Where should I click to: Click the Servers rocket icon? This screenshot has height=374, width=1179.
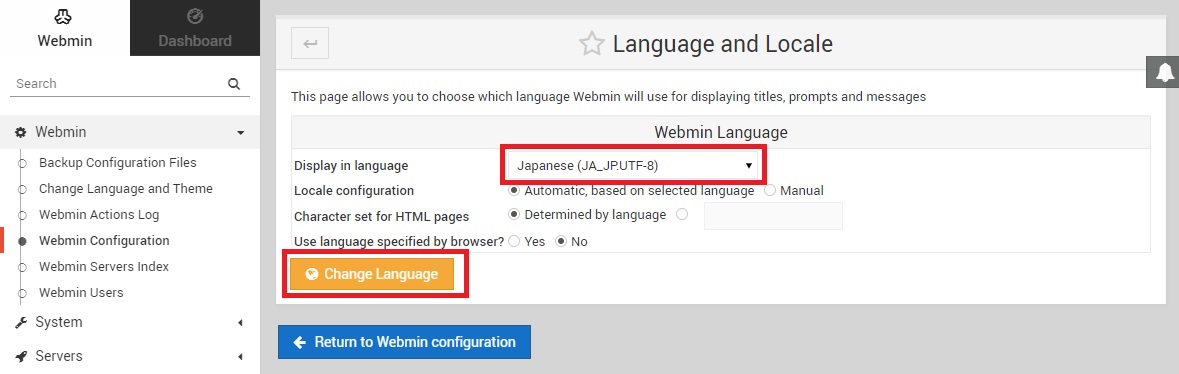point(21,357)
